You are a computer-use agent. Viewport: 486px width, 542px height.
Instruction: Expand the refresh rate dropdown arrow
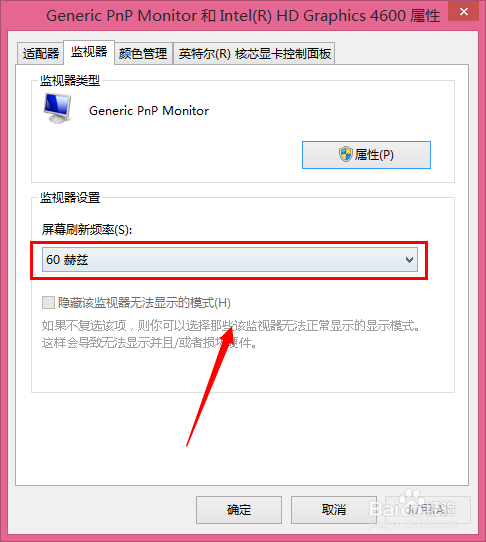(x=409, y=260)
